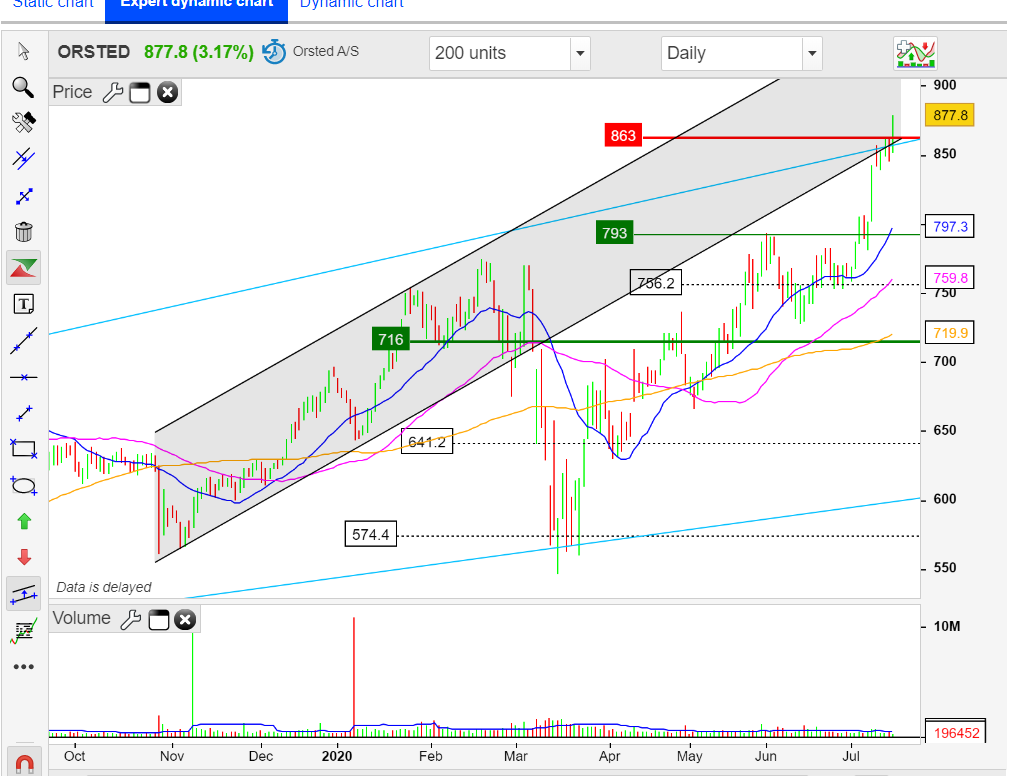Image resolution: width=1028 pixels, height=776 pixels.
Task: Toggle the parallel channel drawing tool
Action: [24, 594]
